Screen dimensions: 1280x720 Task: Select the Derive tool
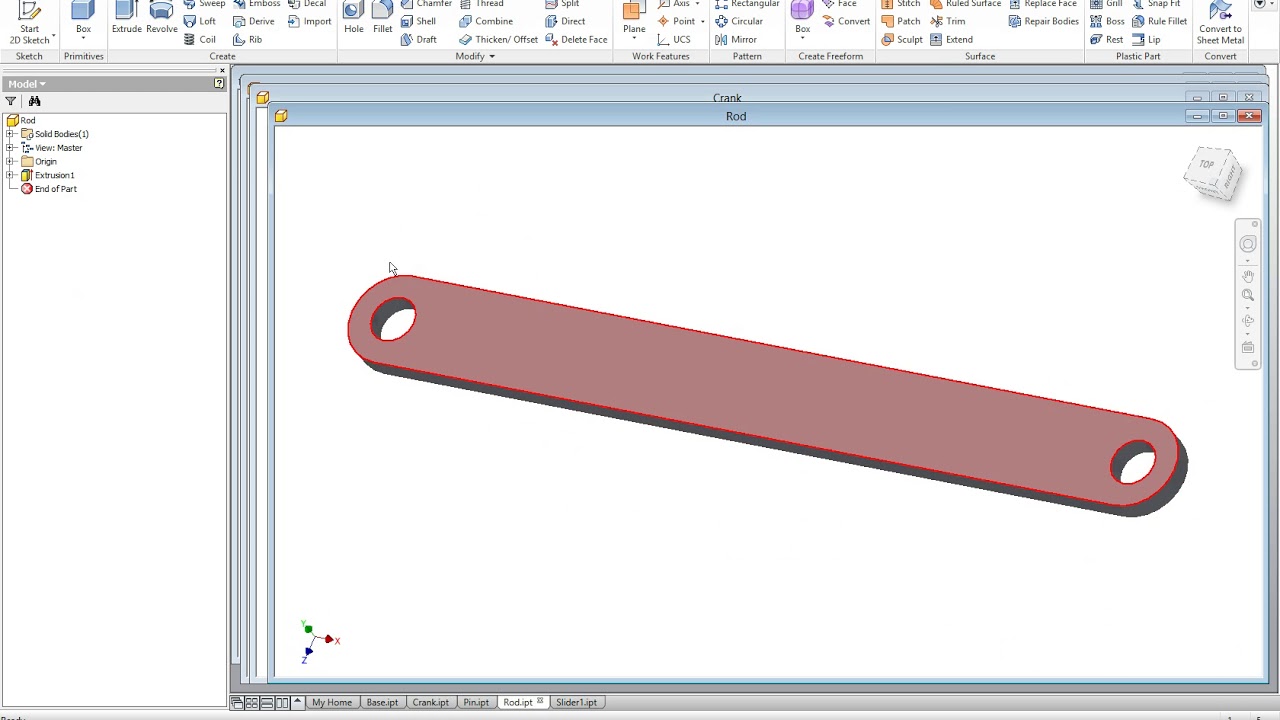(254, 21)
